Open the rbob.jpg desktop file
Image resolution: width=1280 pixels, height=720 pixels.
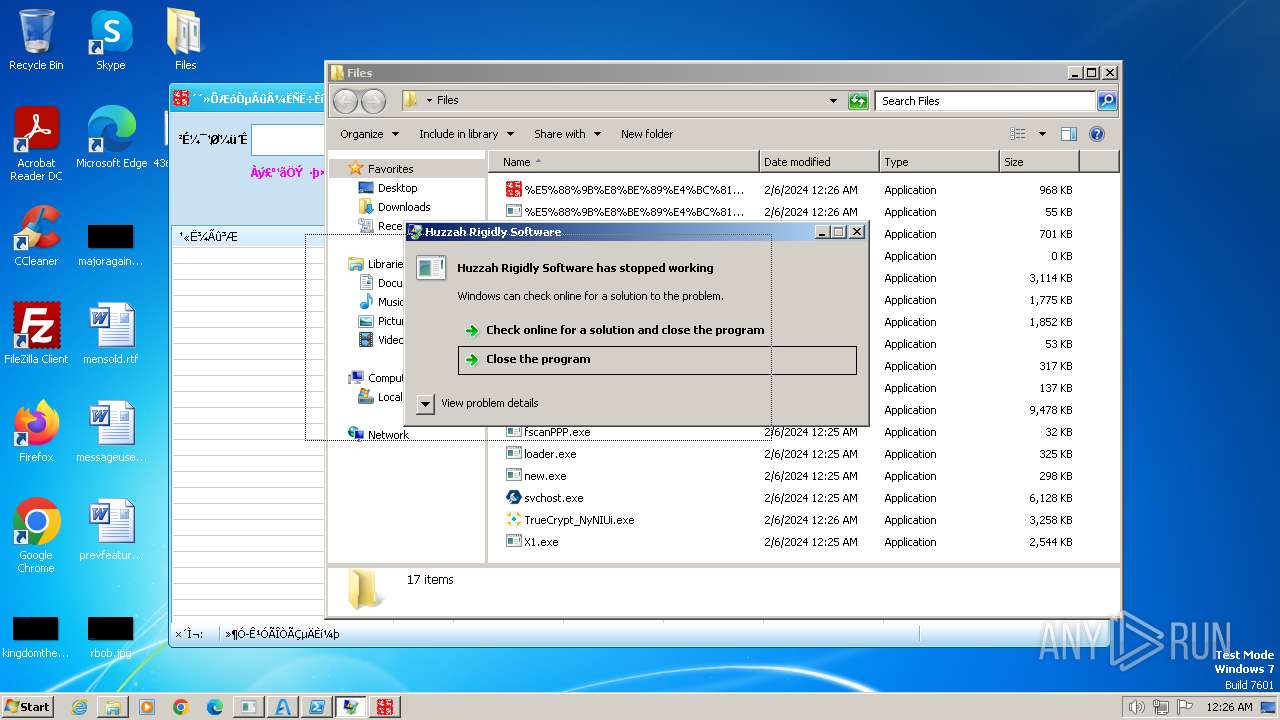click(111, 638)
